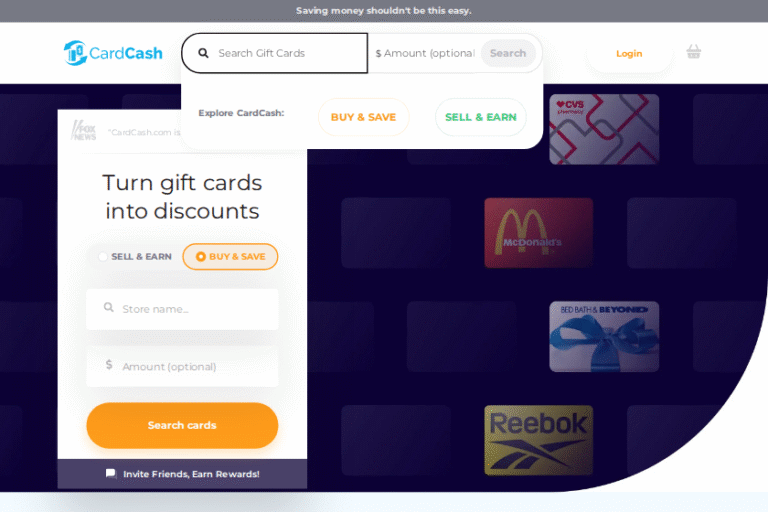Click the dollar sign icon beside Amount field
768x512 pixels.
(109, 365)
